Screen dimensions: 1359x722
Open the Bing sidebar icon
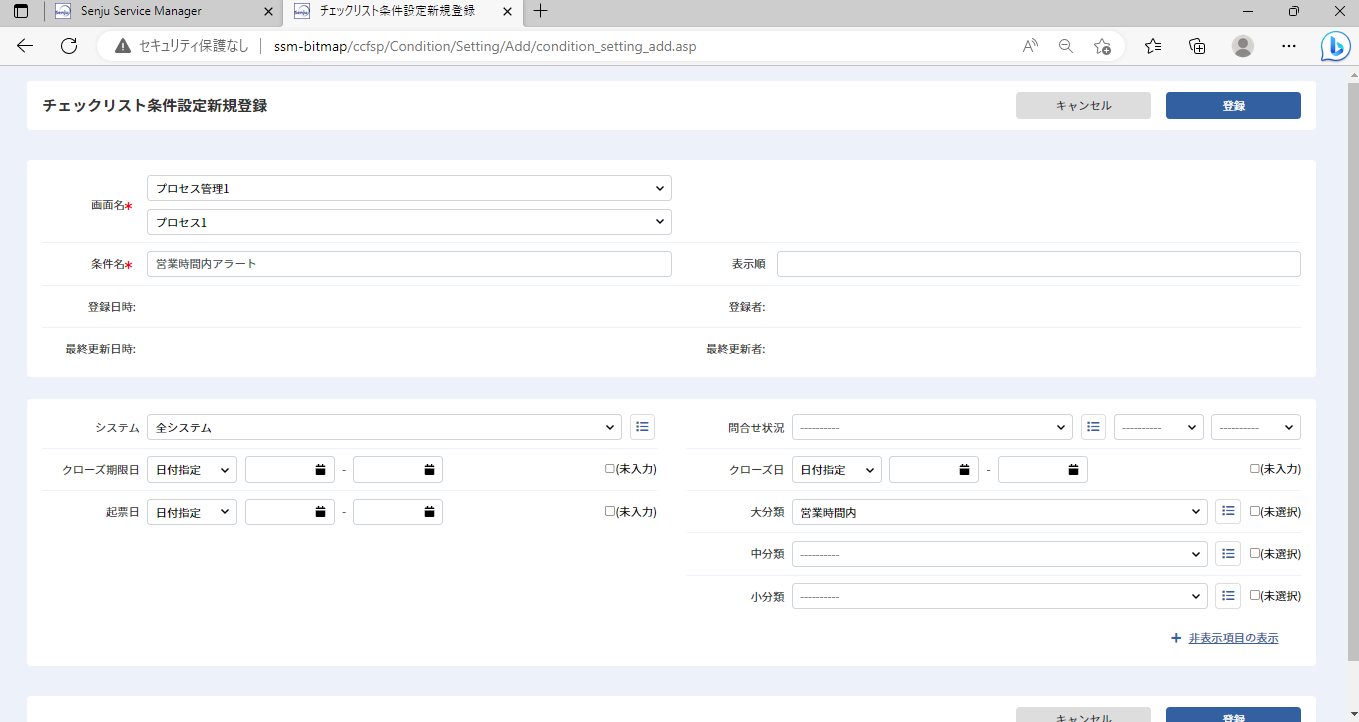(x=1336, y=46)
